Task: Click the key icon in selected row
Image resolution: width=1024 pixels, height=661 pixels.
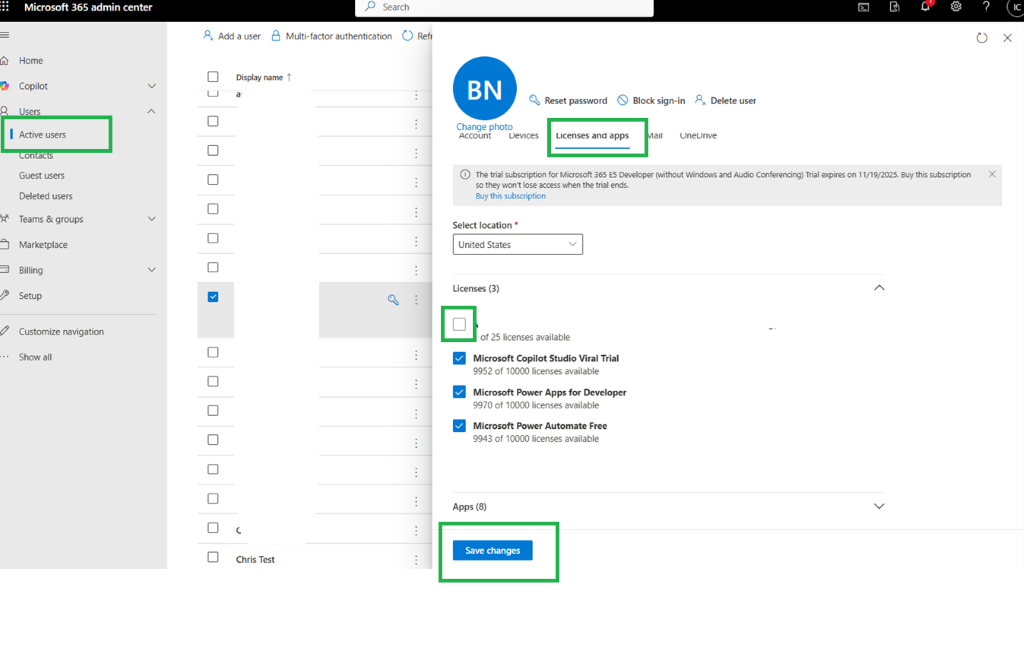Action: pos(393,300)
